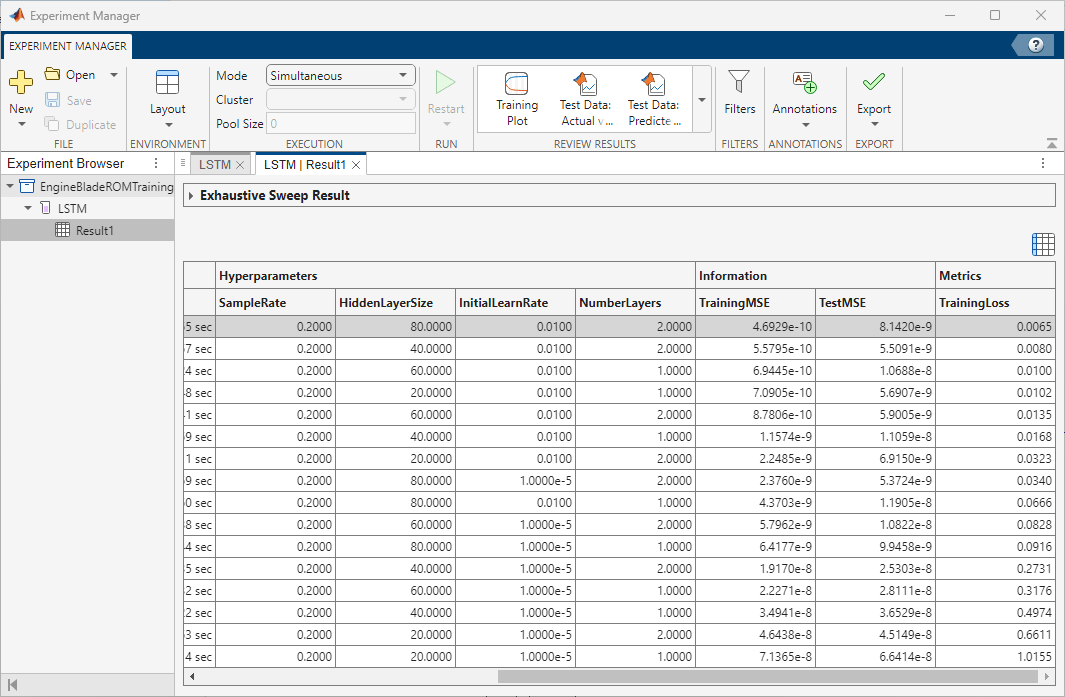Expand the Exhaustive Sweep Result section

click(x=191, y=195)
